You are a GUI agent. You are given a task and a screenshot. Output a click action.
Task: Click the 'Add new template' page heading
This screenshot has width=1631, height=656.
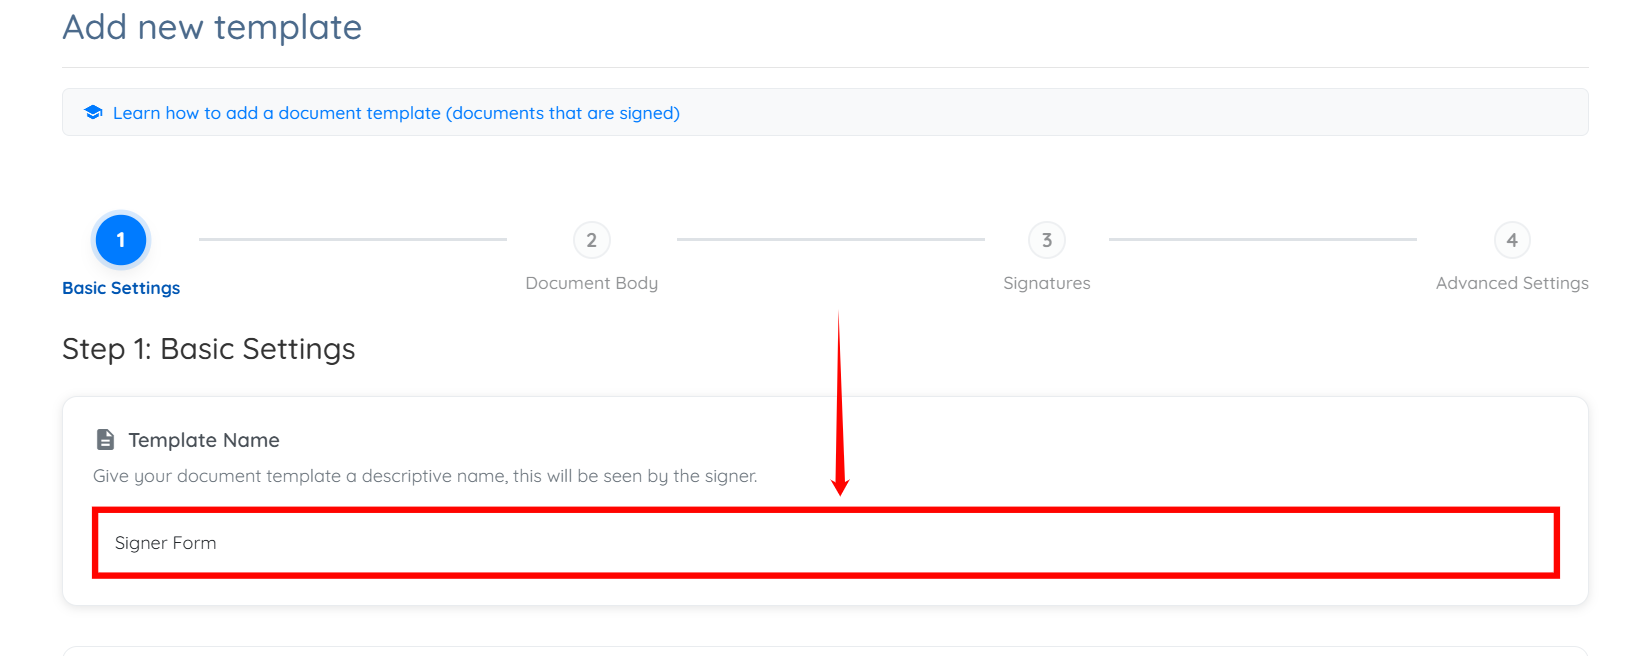212,27
